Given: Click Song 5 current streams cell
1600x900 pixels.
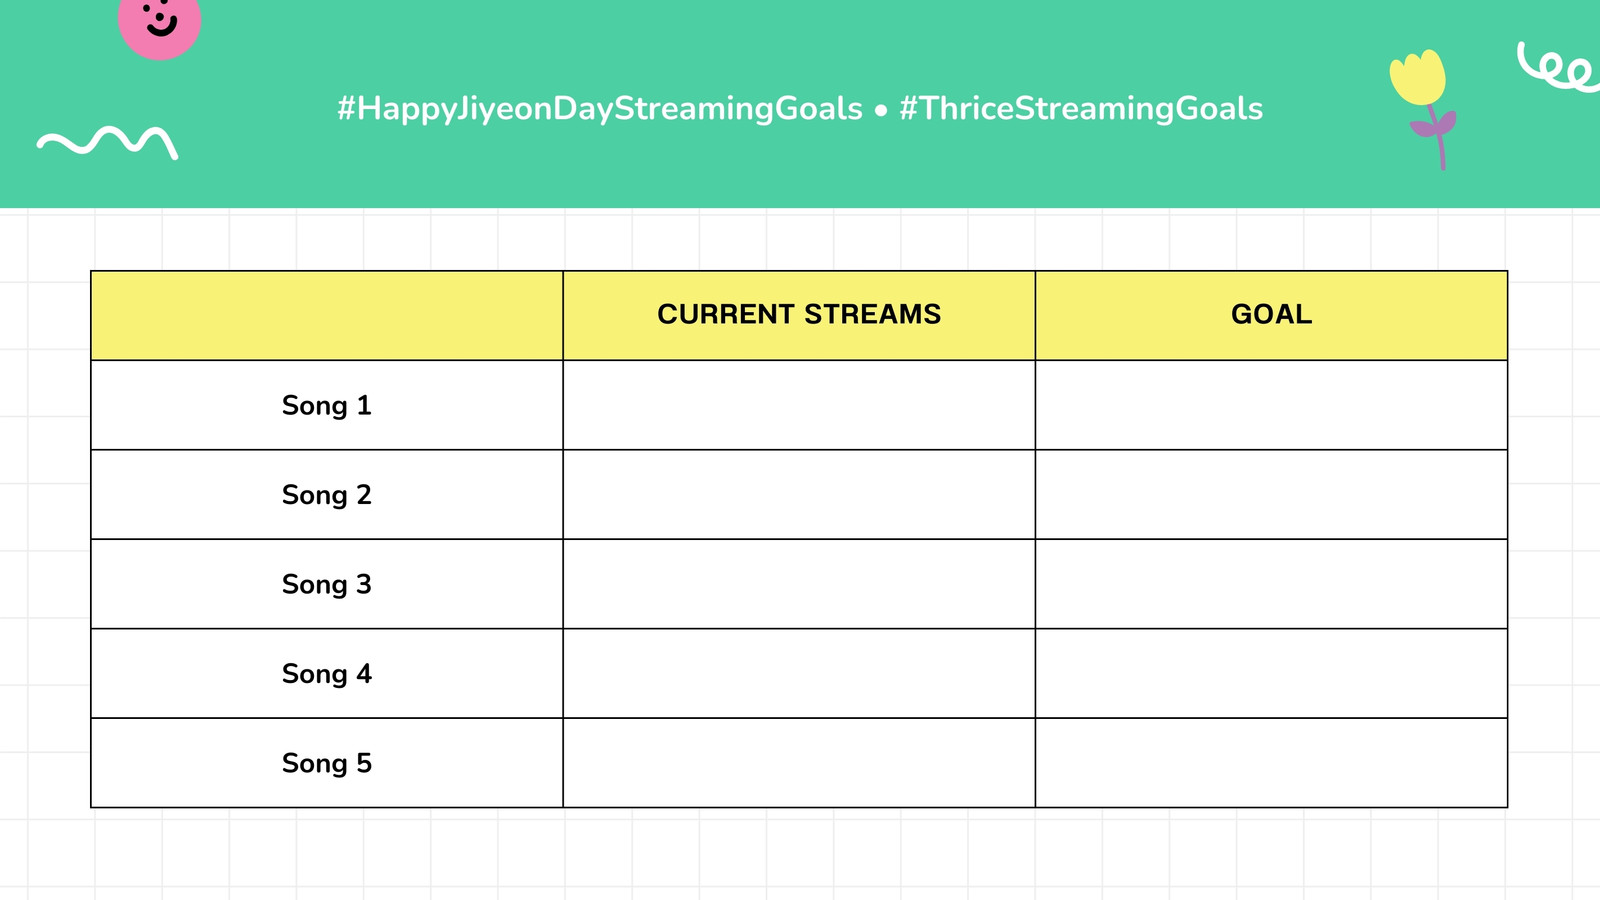Looking at the screenshot, I should click(x=799, y=763).
